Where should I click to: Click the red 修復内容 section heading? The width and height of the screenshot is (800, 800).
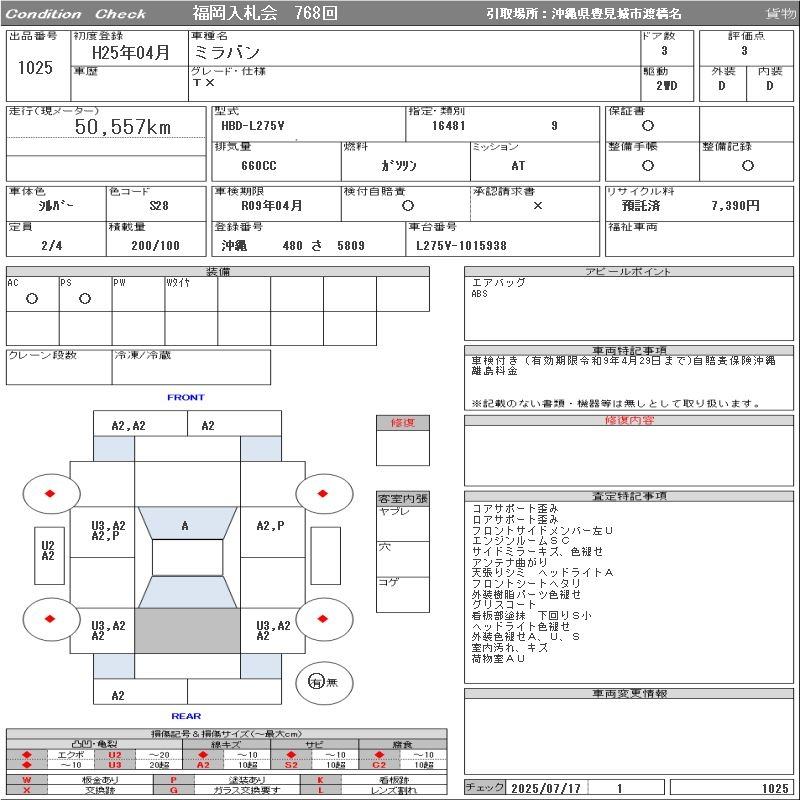pyautogui.click(x=629, y=421)
